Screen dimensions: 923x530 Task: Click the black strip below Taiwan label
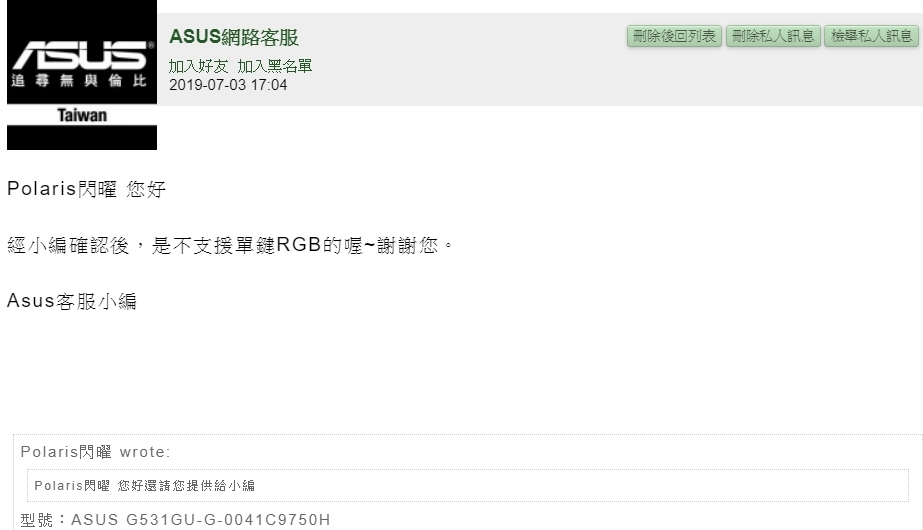82,138
